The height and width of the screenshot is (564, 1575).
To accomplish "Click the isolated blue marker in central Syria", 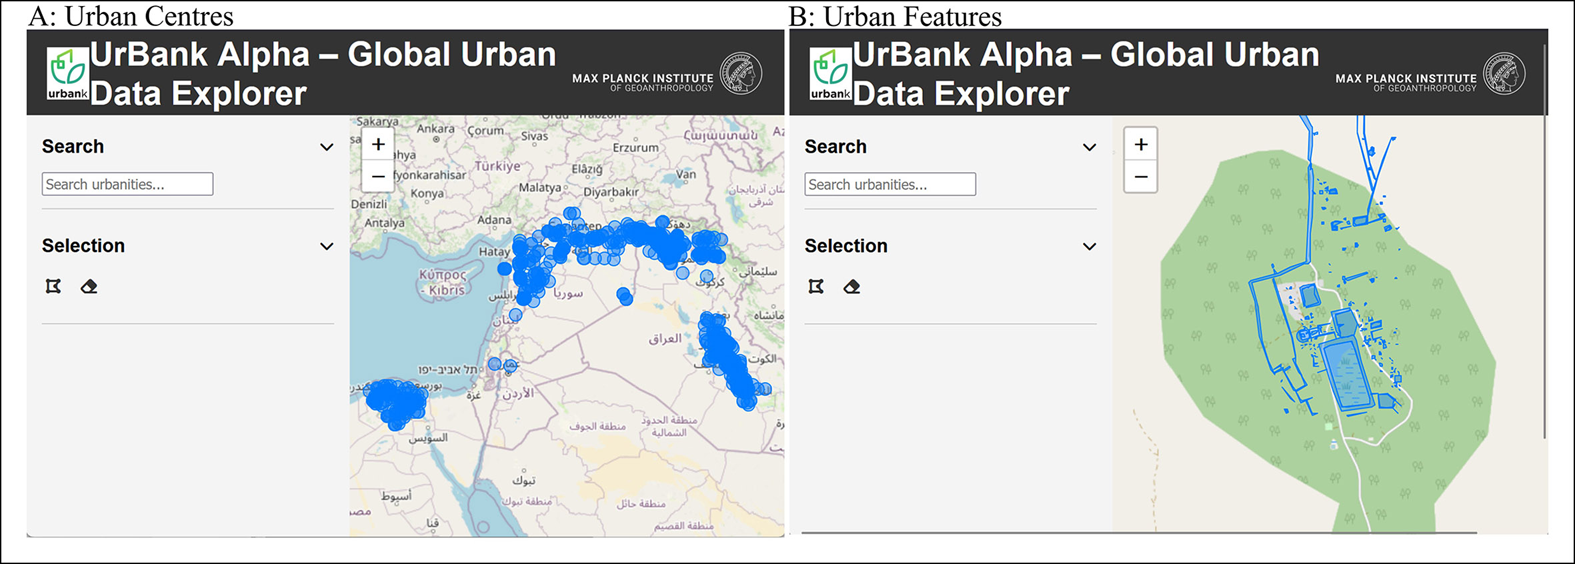I will pyautogui.click(x=625, y=296).
